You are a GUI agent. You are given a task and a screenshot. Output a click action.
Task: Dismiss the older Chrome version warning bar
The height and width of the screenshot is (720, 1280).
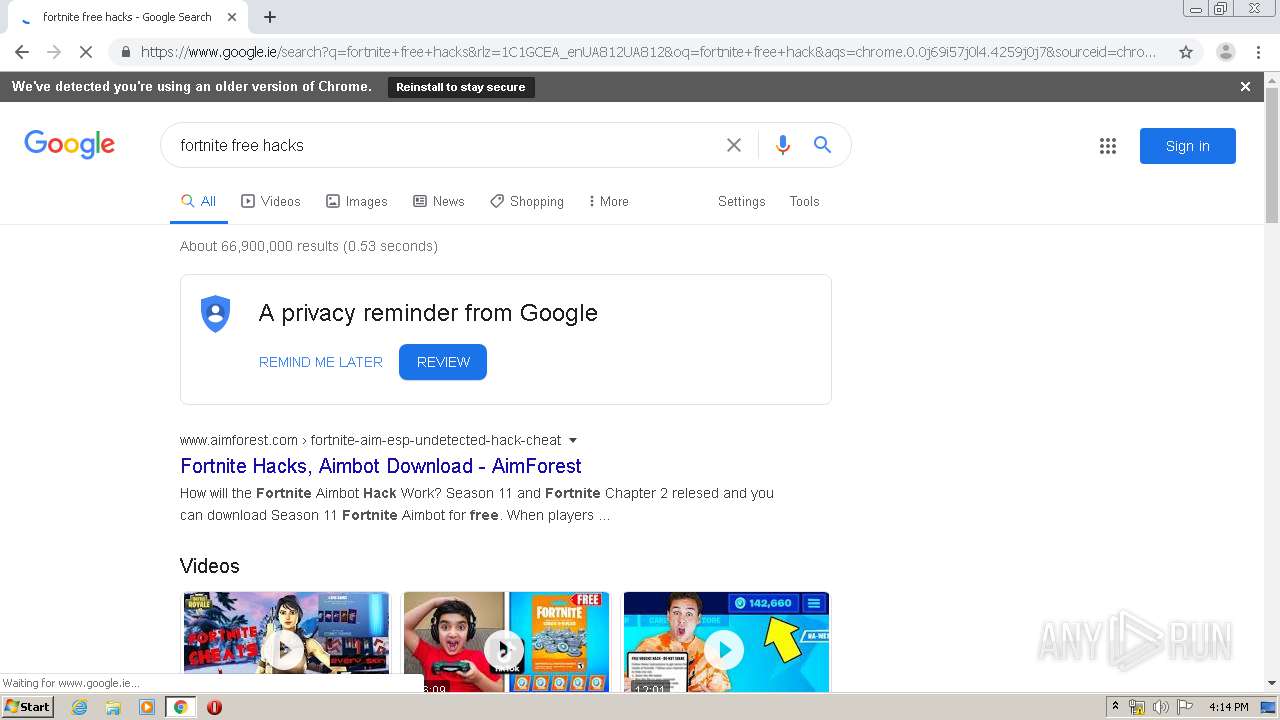(x=1245, y=87)
